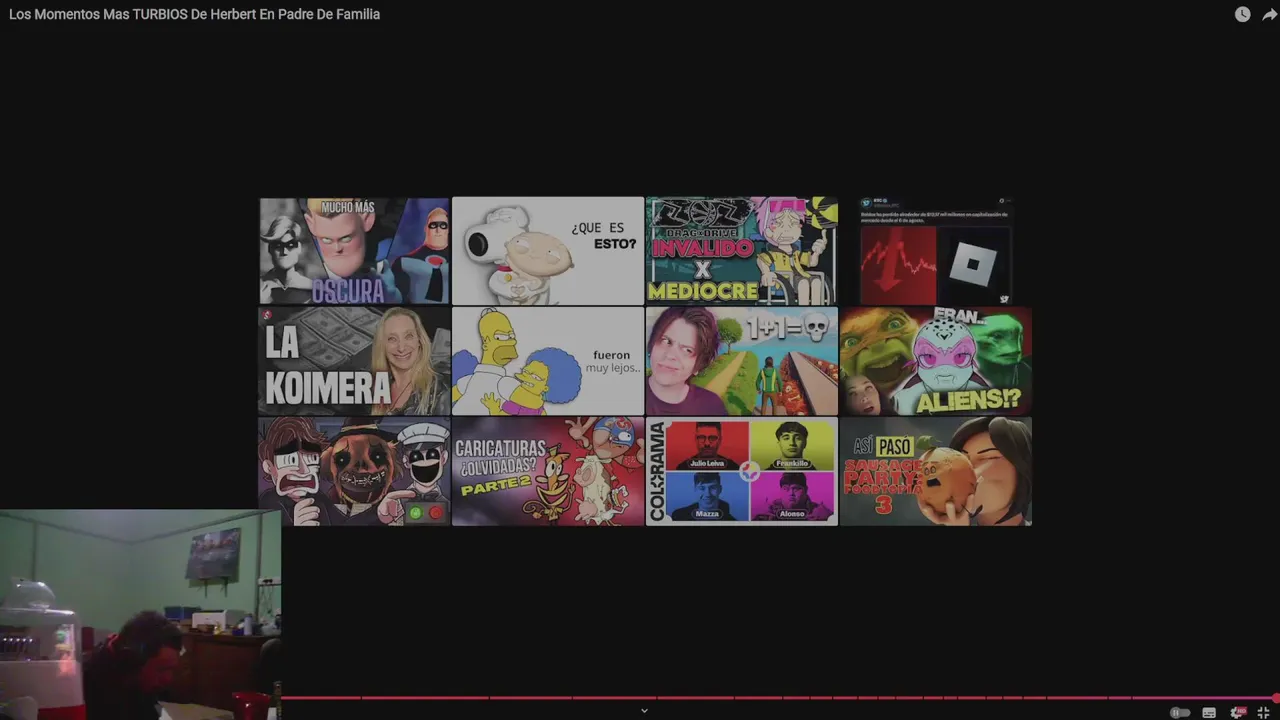Expand the down chevron below the progress bar

(x=644, y=711)
